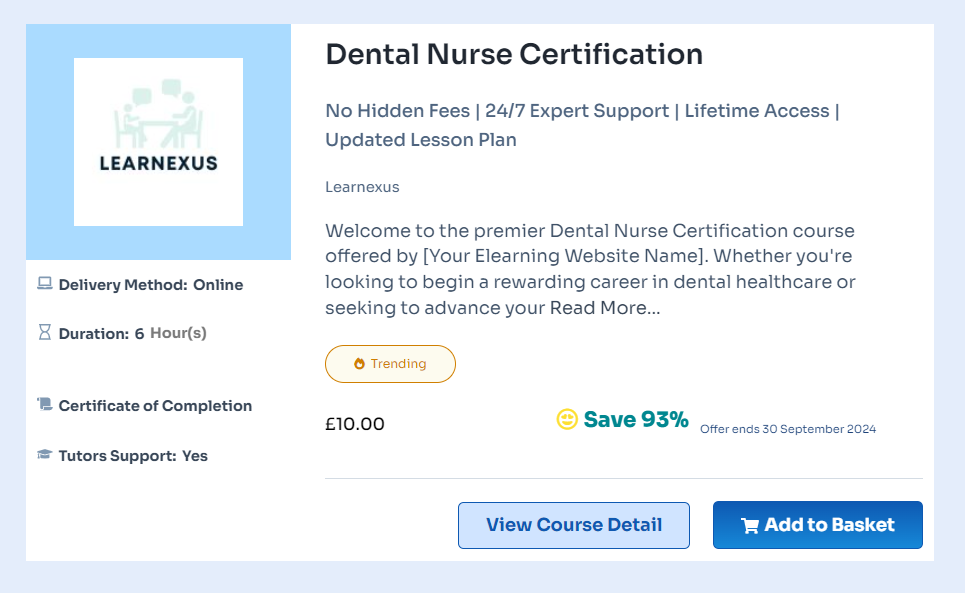Viewport: 965px width, 593px height.
Task: Click the smiley face next to Save 93%
Action: tap(566, 420)
